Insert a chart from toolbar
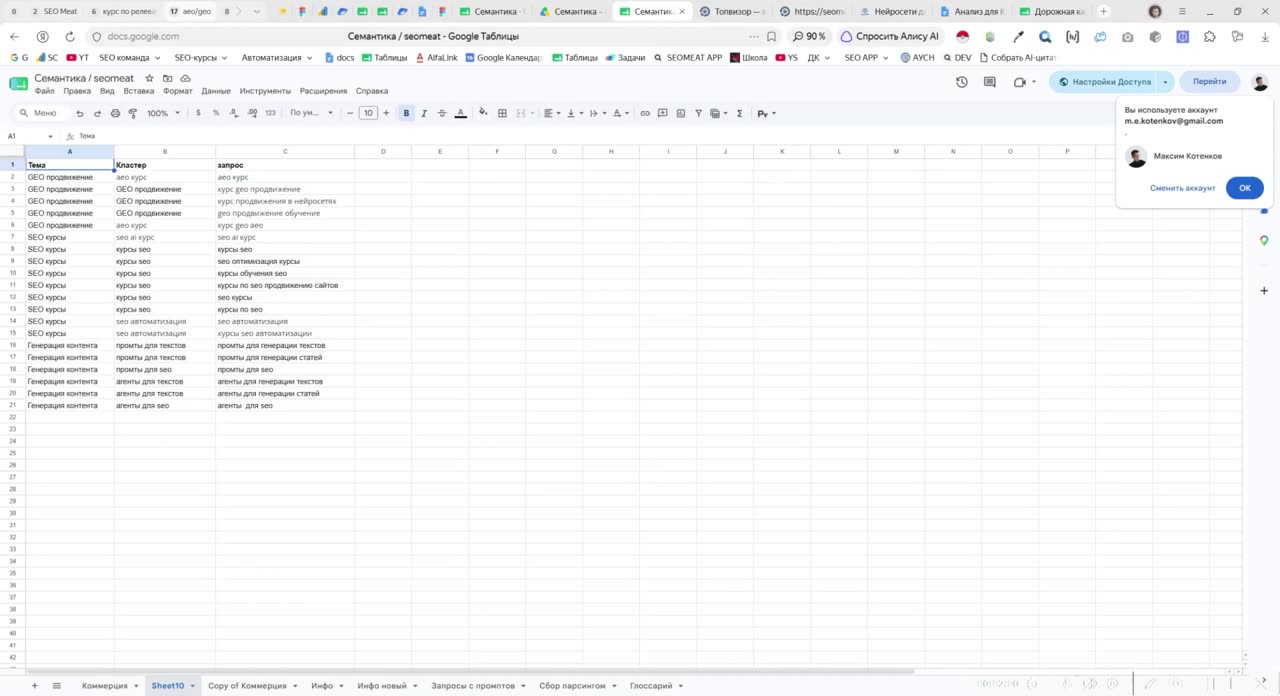This screenshot has height=696, width=1280. click(x=681, y=113)
